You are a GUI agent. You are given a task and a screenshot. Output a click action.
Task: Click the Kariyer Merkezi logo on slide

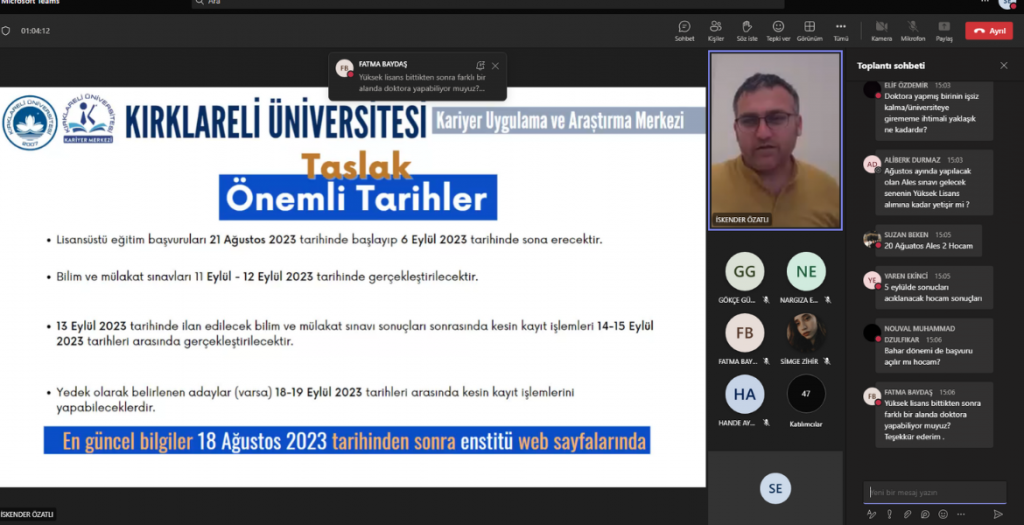[88, 119]
